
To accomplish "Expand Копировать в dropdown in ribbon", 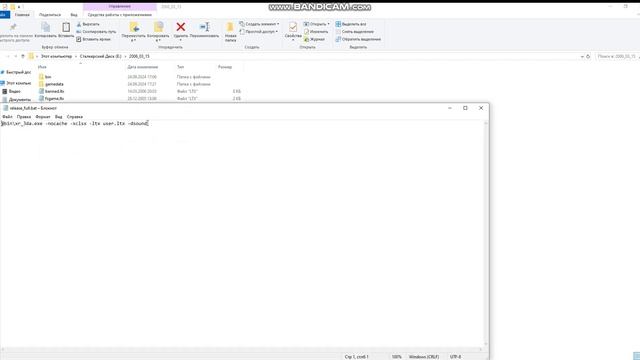I will tap(158, 40).
